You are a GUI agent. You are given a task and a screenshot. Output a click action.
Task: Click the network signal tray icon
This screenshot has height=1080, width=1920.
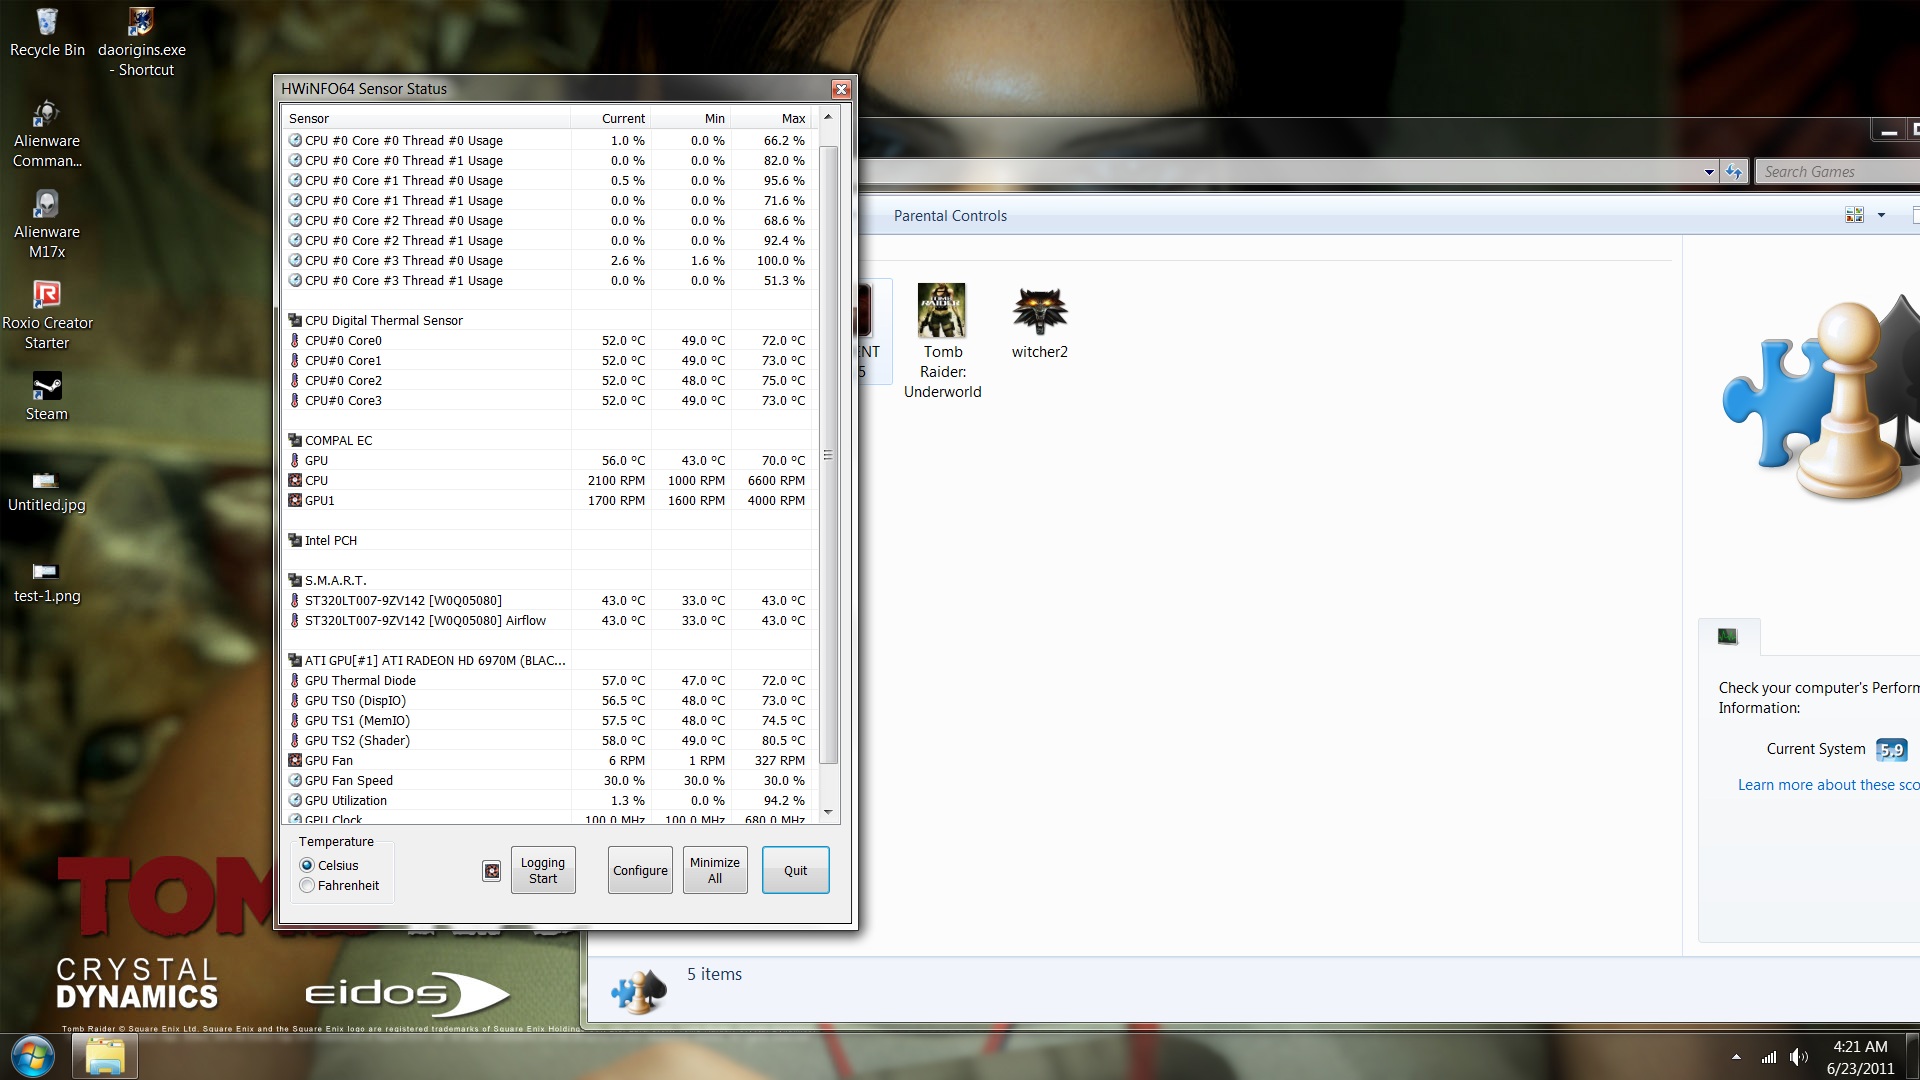(1768, 1057)
